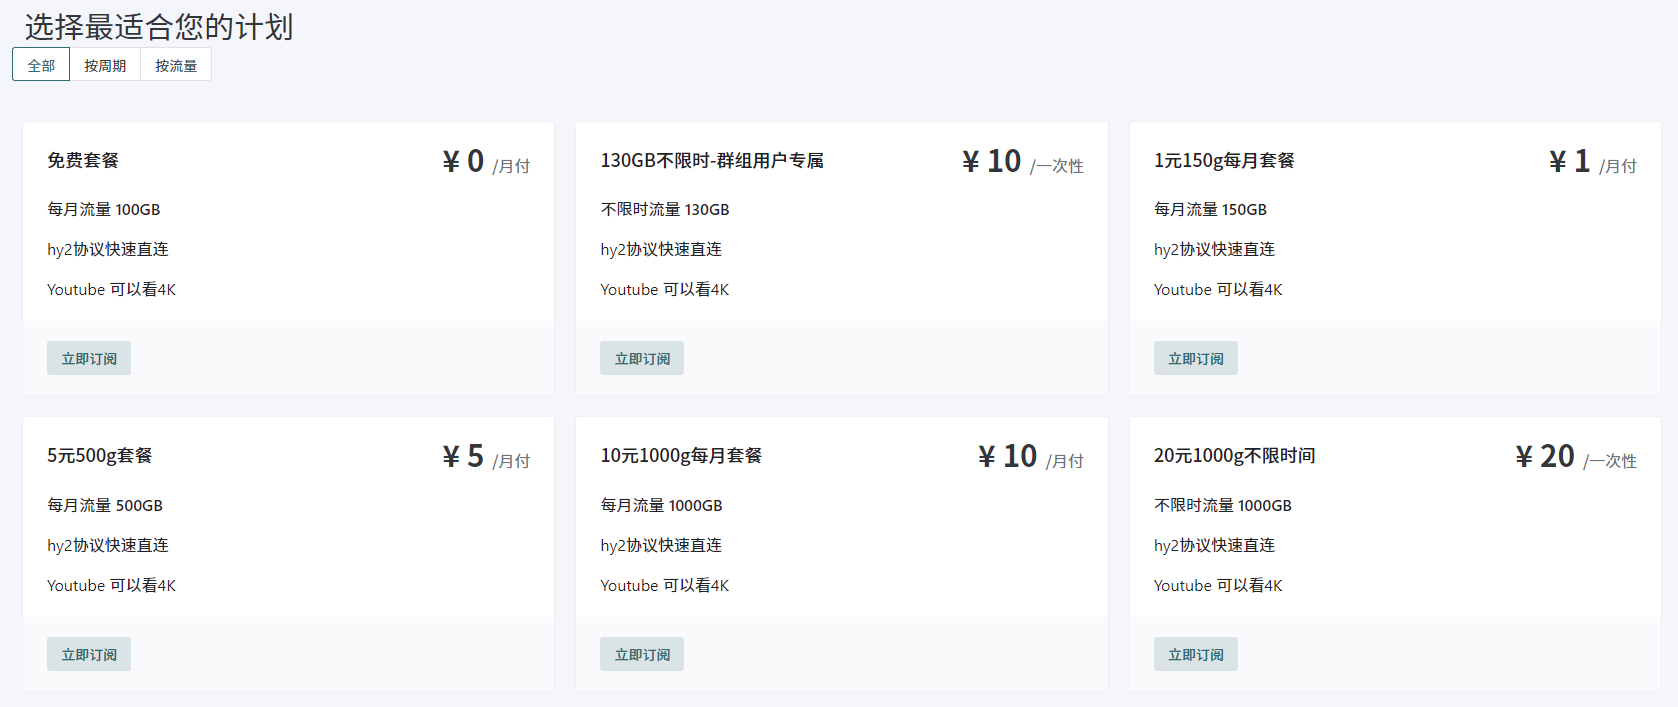Order the 20元1000g不限时间 plan

pos(1195,654)
